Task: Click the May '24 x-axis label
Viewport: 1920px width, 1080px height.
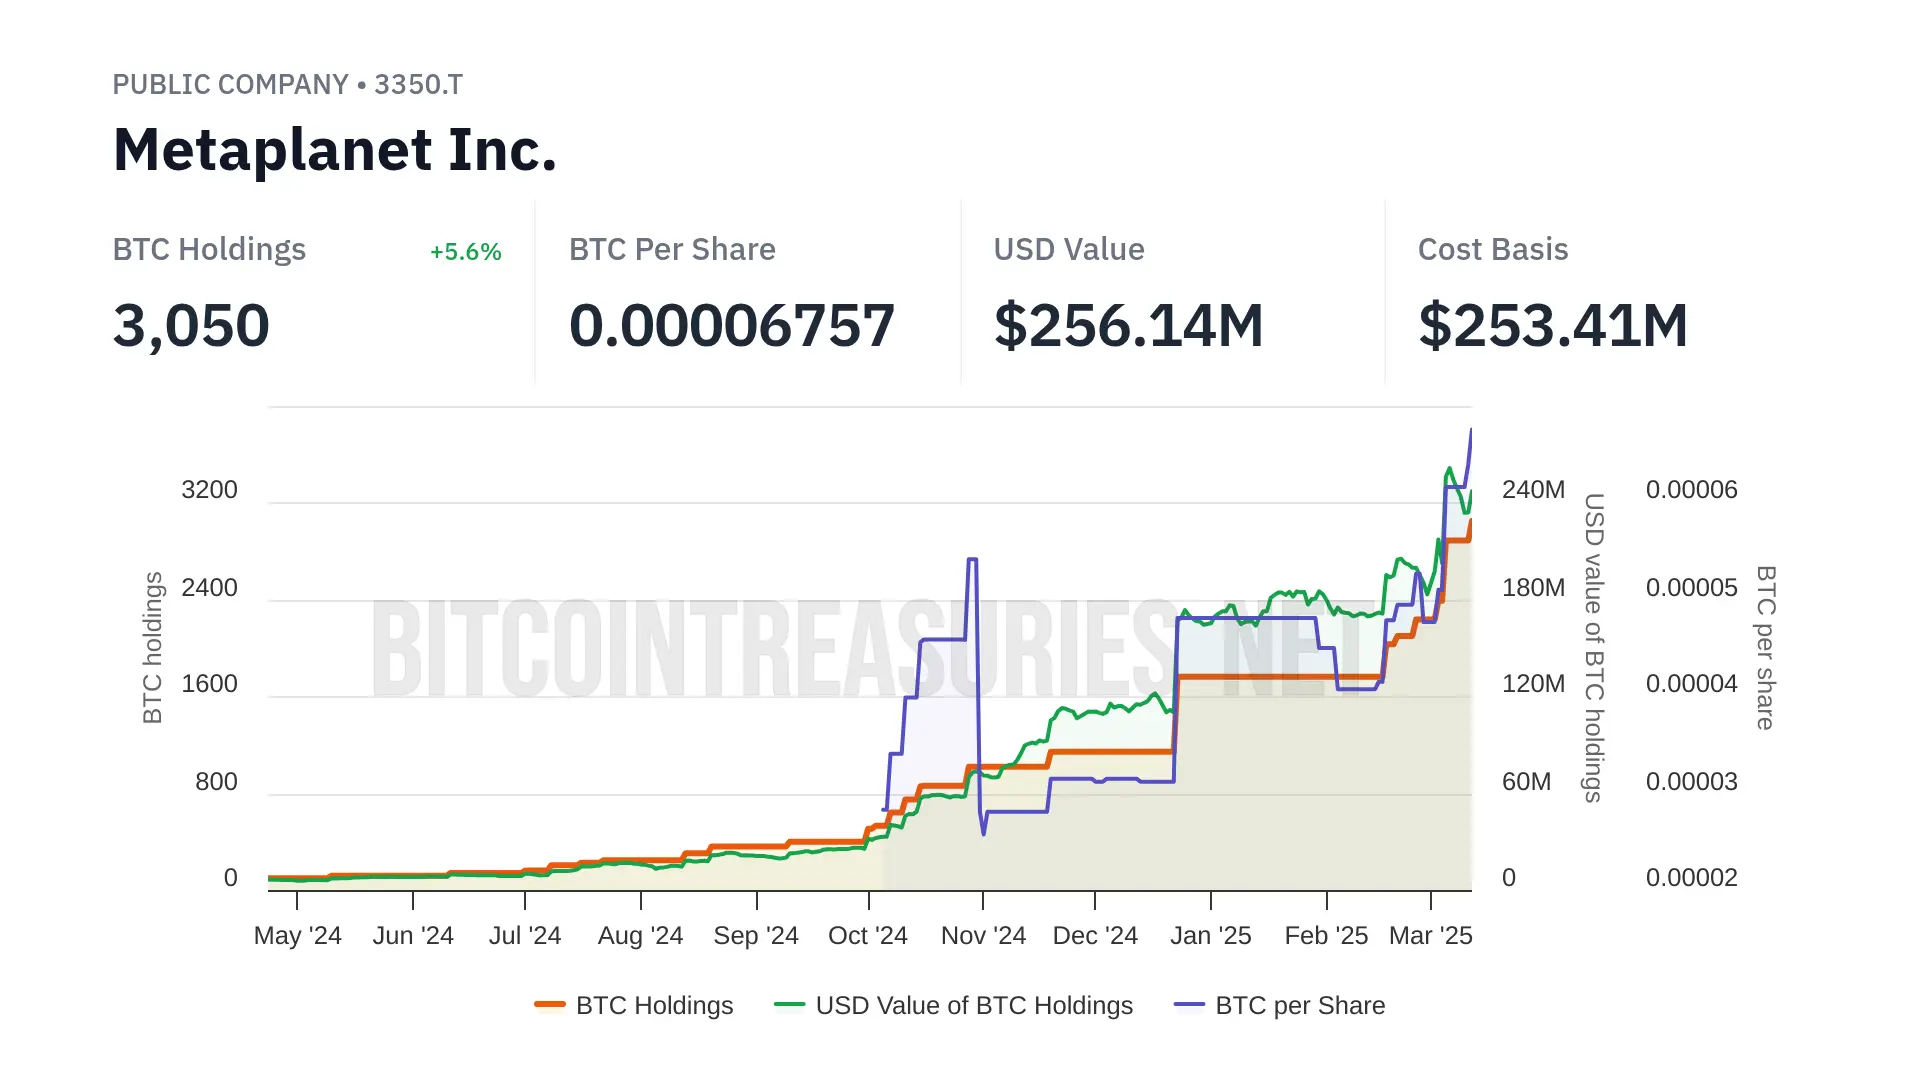Action: (297, 936)
